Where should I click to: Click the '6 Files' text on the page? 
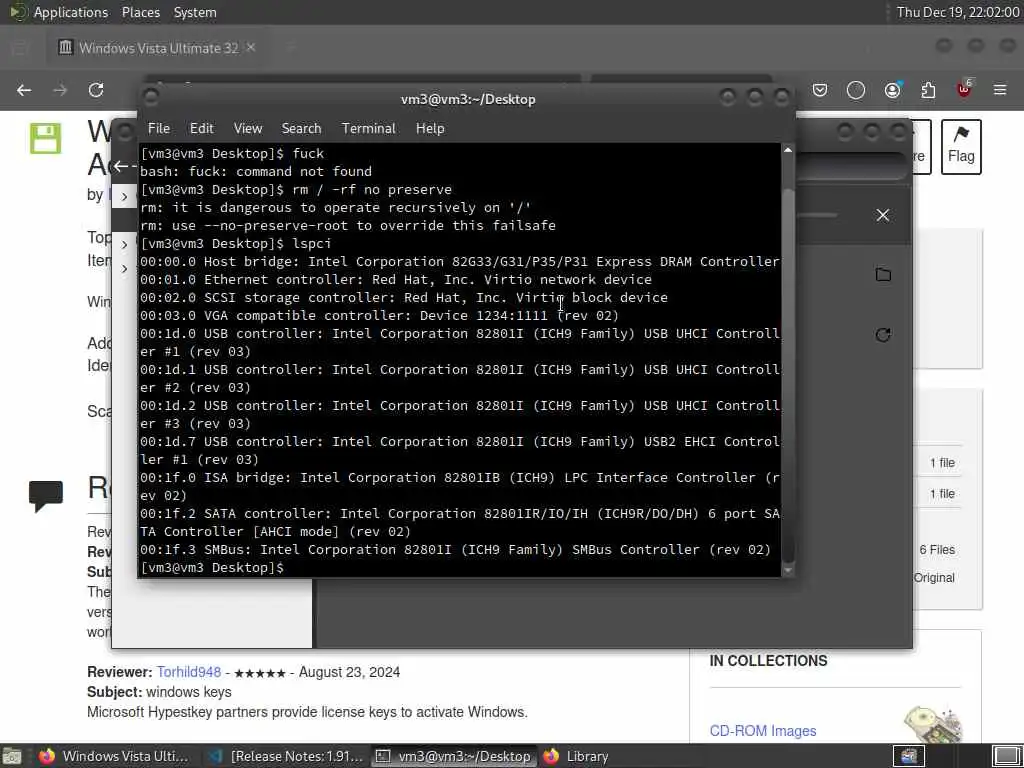point(937,550)
